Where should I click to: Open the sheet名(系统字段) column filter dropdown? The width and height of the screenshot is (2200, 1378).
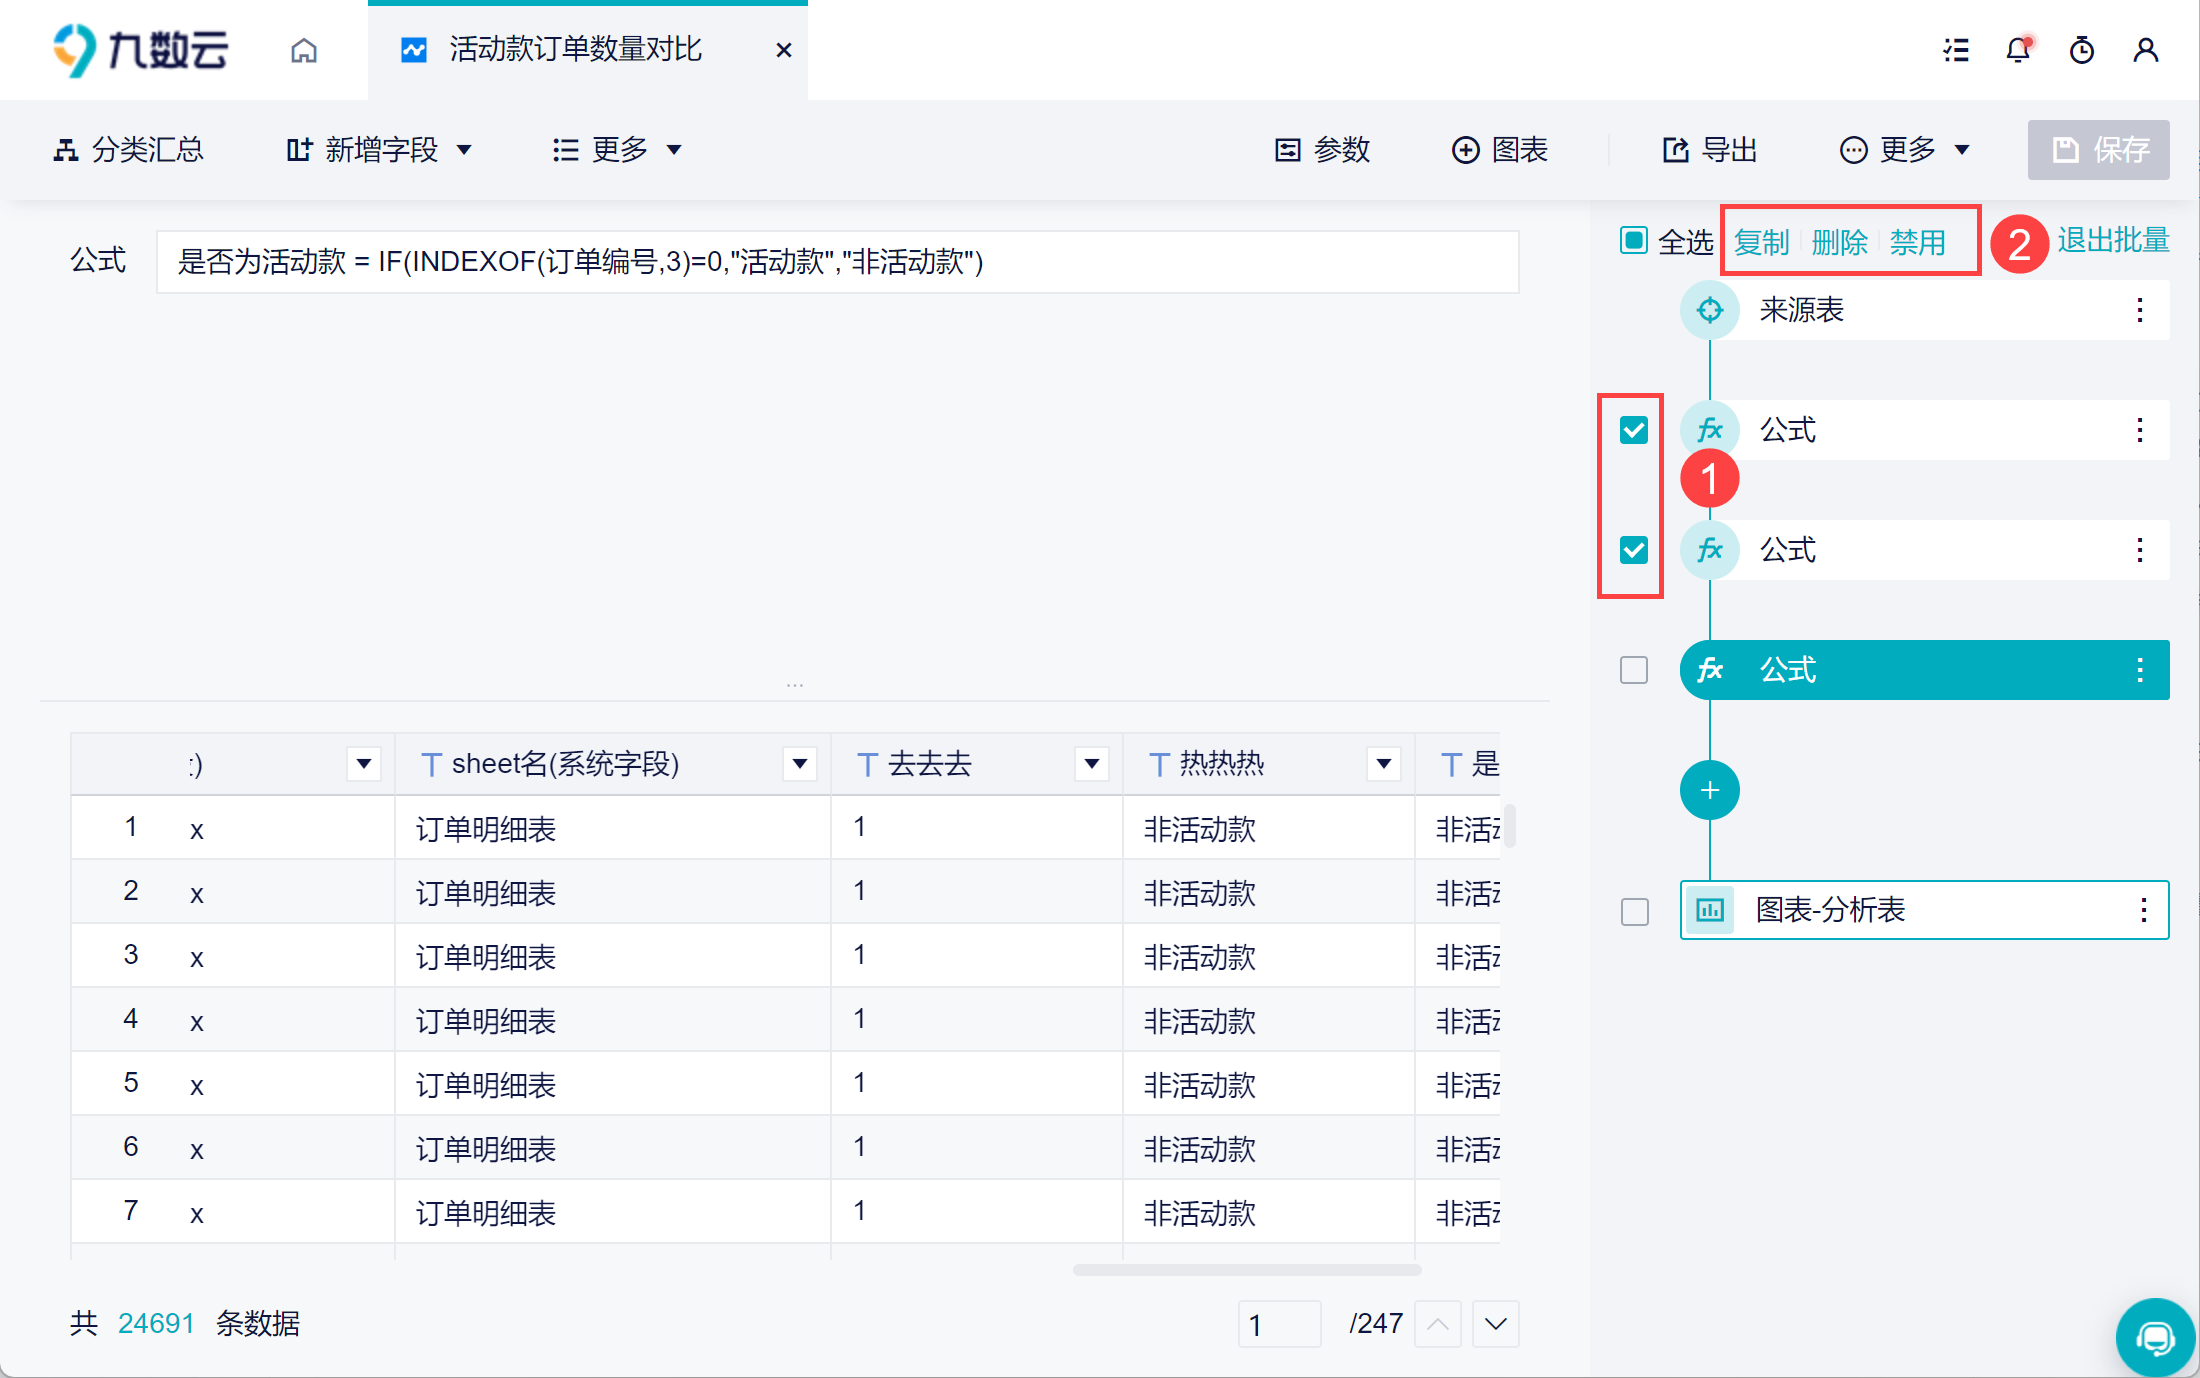(800, 764)
